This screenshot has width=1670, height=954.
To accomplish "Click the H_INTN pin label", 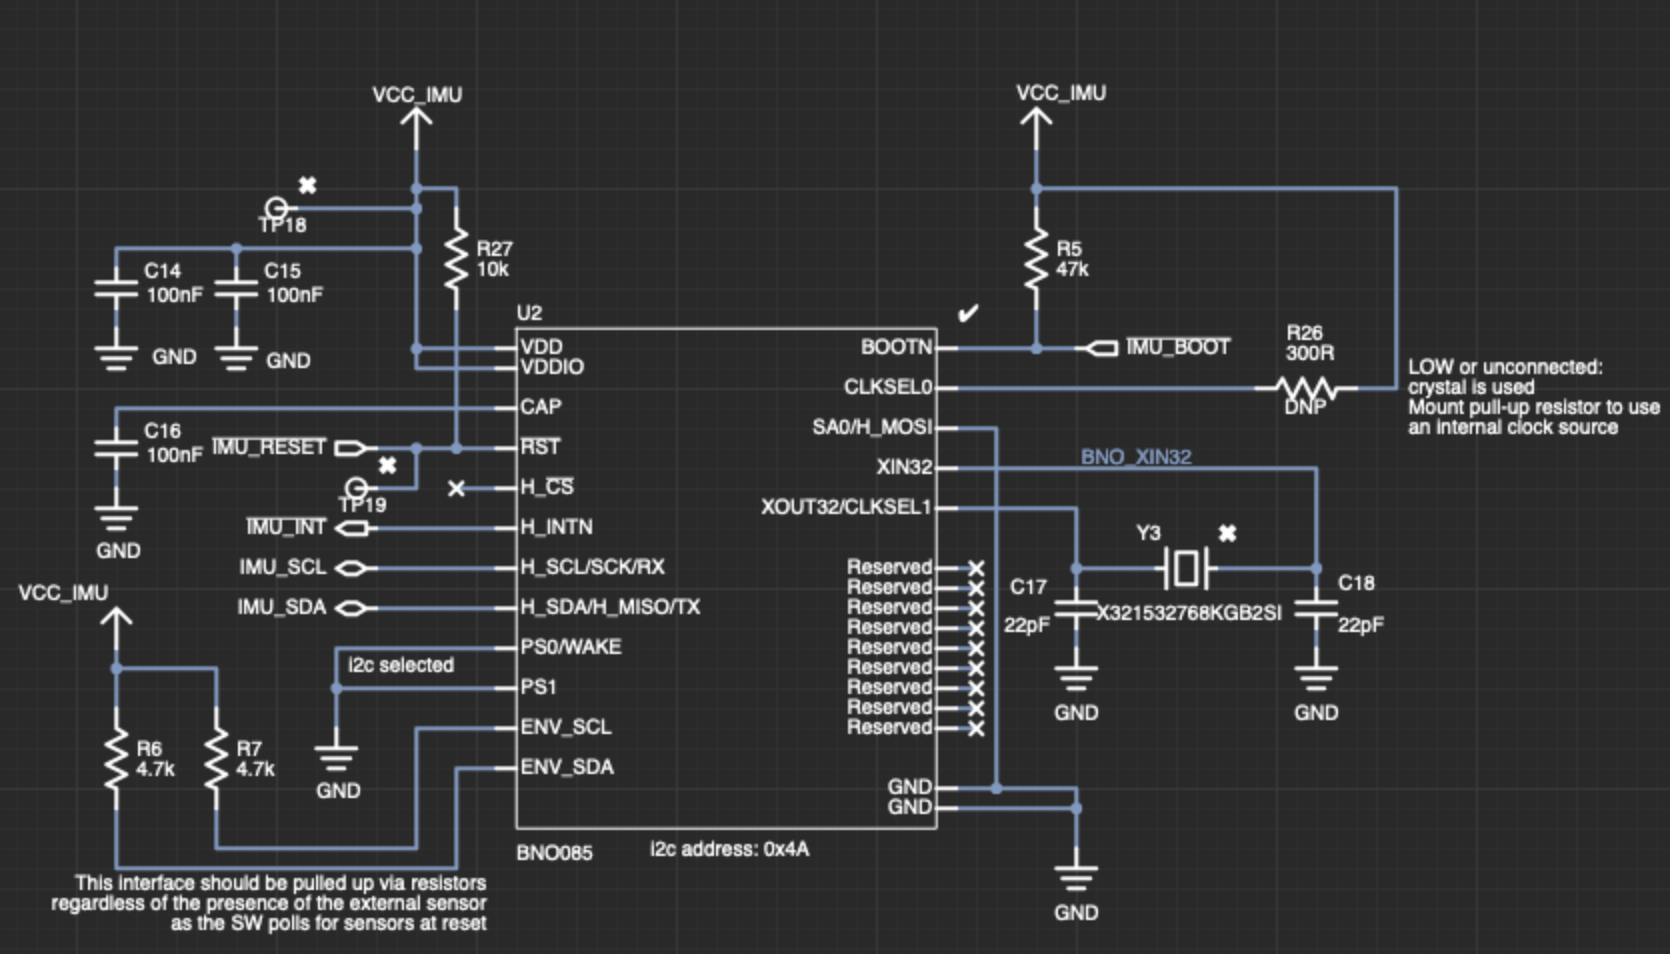I will pos(556,527).
